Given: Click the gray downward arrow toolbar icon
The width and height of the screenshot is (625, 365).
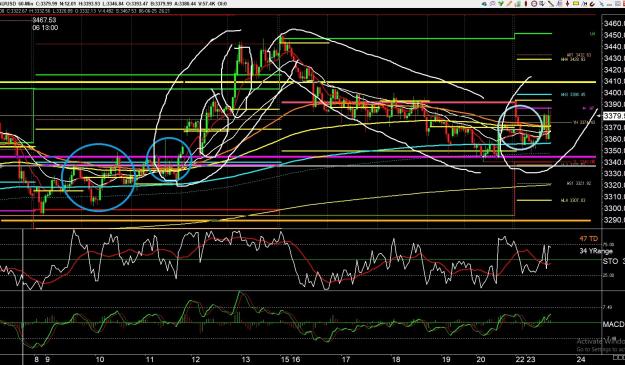Looking at the screenshot, I should [542, 4].
